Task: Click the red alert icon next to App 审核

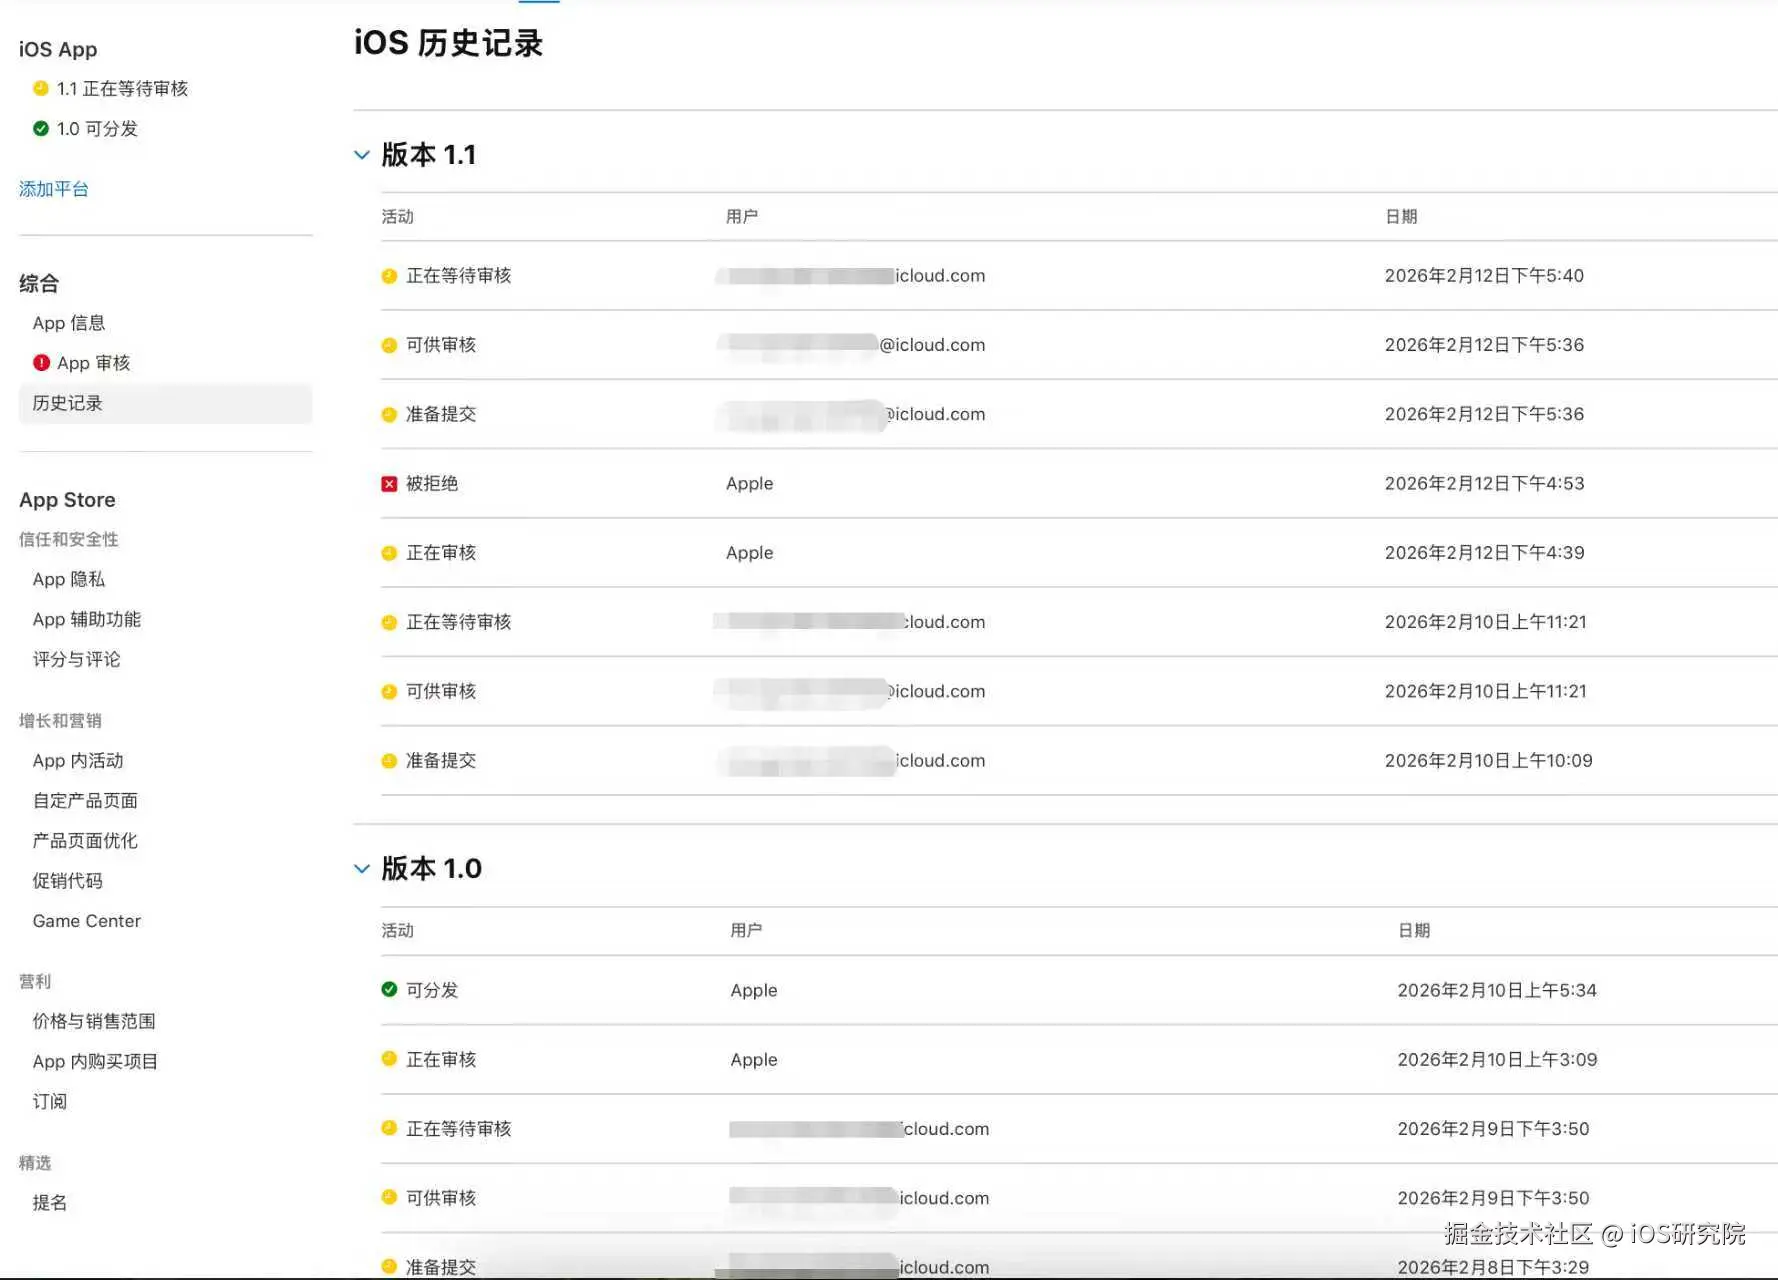Action: [x=41, y=363]
